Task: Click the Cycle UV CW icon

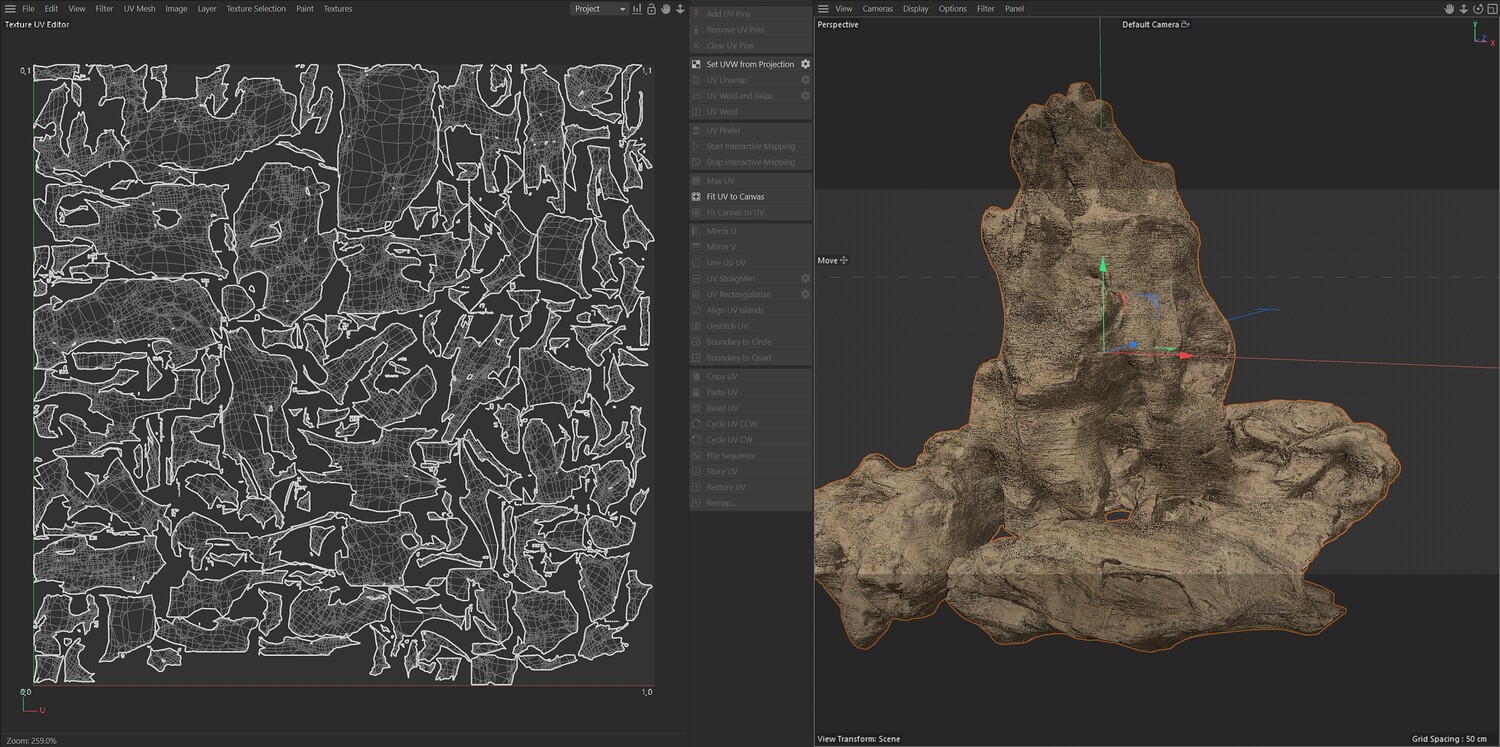Action: [x=696, y=440]
